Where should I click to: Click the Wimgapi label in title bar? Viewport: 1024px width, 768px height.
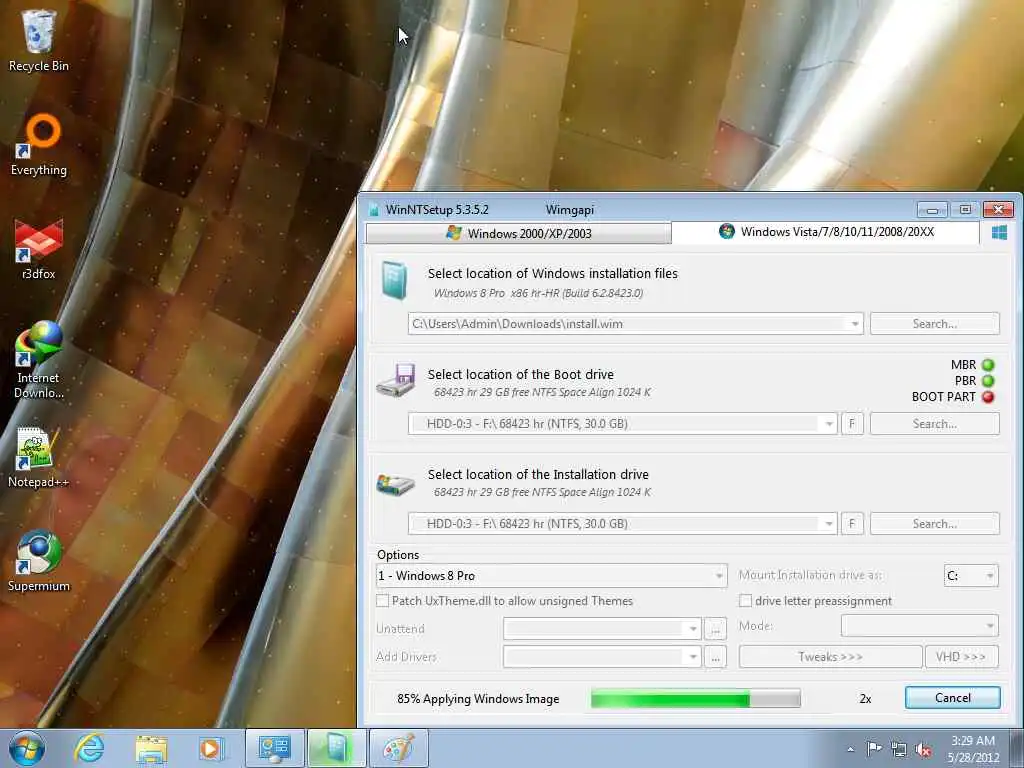[569, 210]
